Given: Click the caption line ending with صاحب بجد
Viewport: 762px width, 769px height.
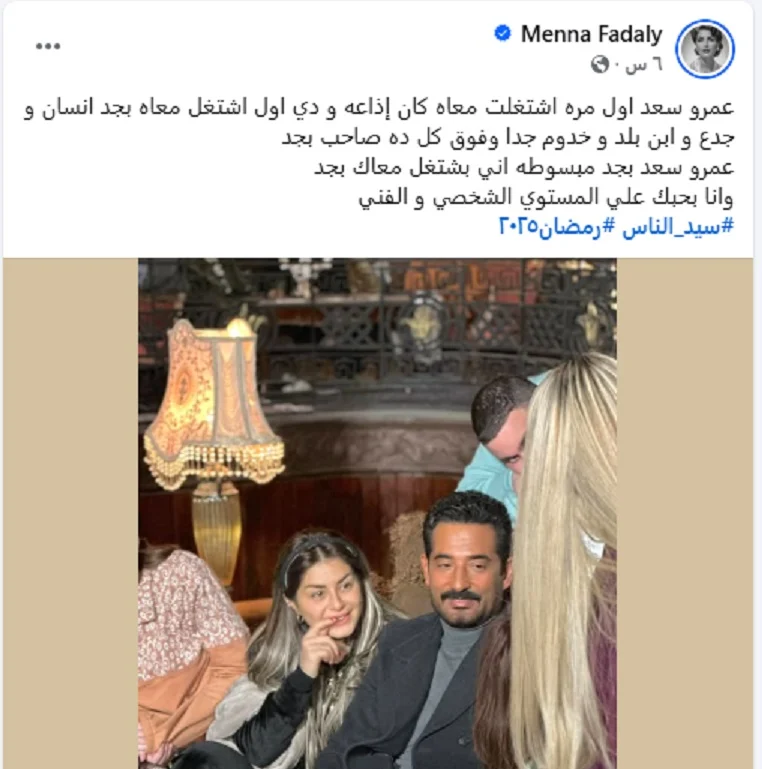Looking at the screenshot, I should 508,138.
